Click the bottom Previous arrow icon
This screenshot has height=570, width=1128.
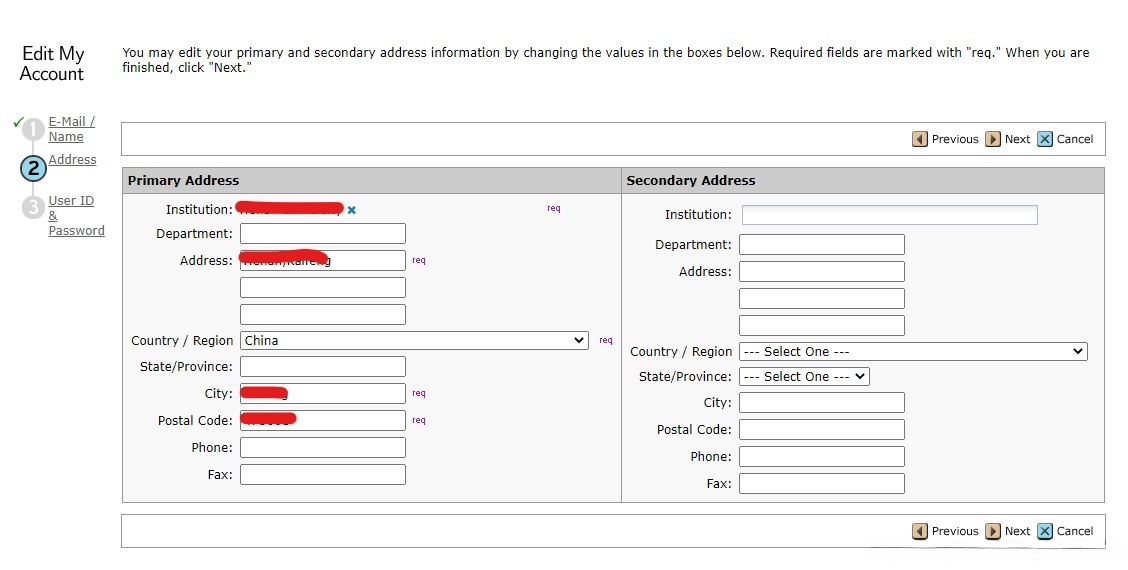point(920,531)
